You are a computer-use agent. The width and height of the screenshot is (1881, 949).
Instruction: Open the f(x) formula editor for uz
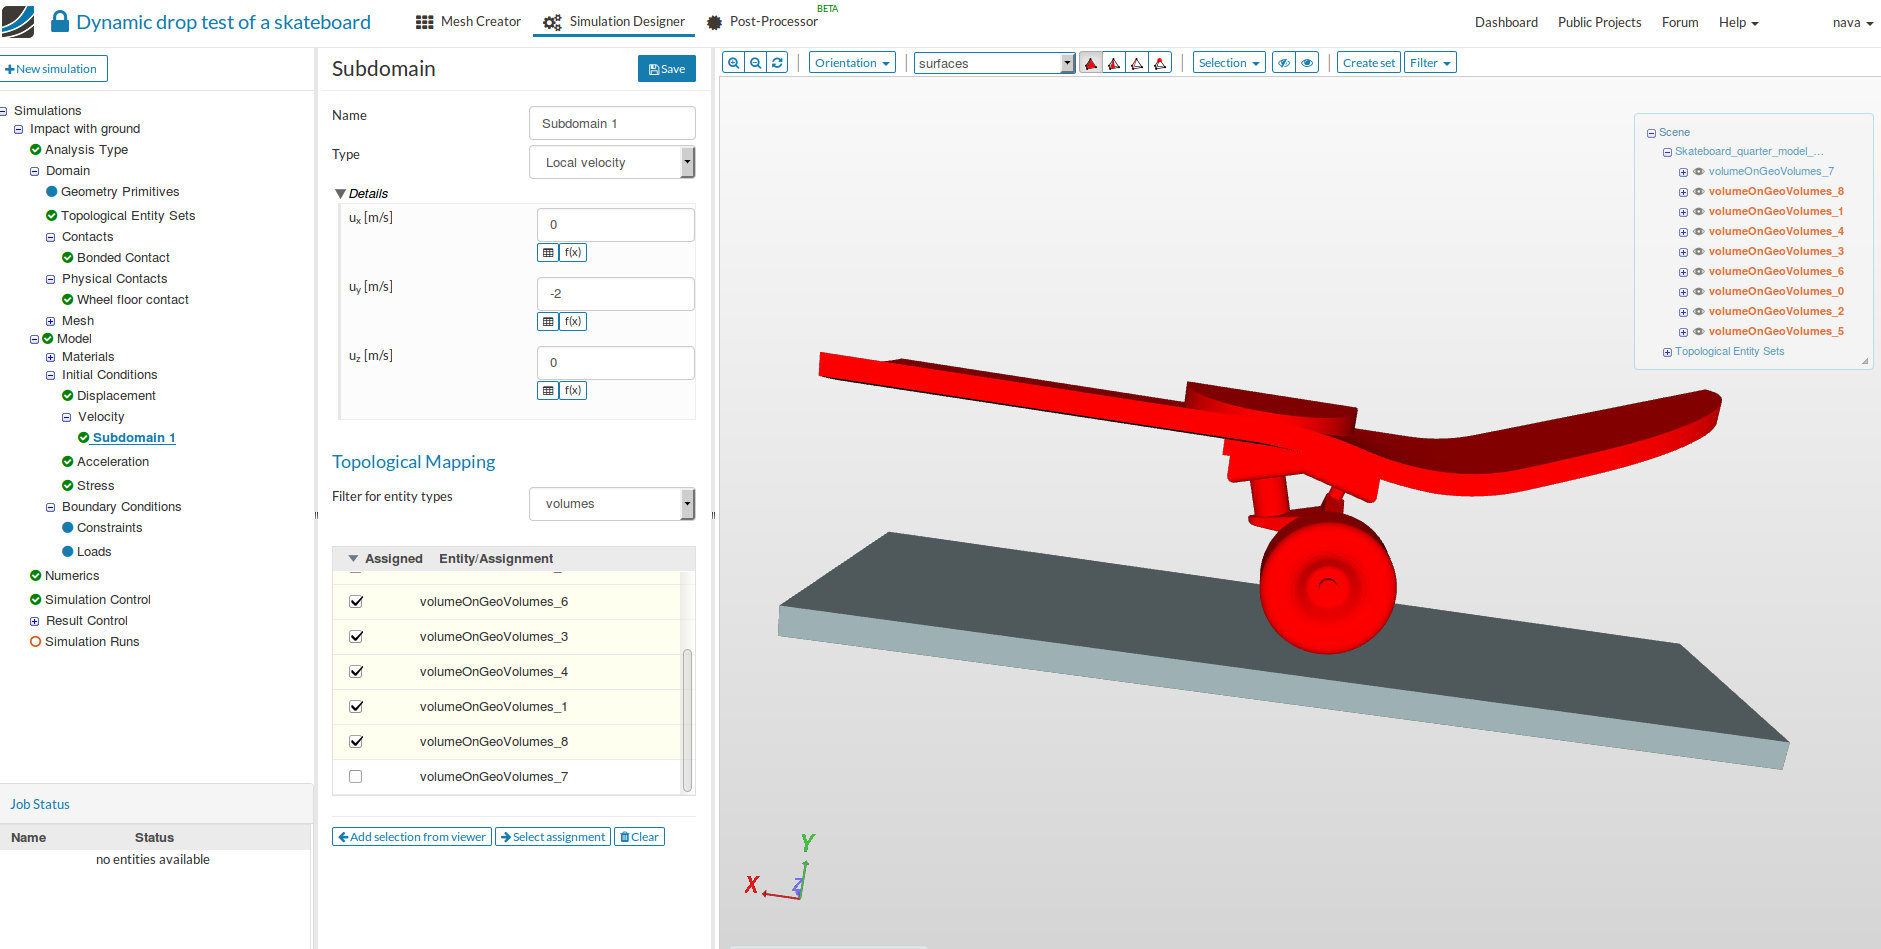pyautogui.click(x=573, y=391)
